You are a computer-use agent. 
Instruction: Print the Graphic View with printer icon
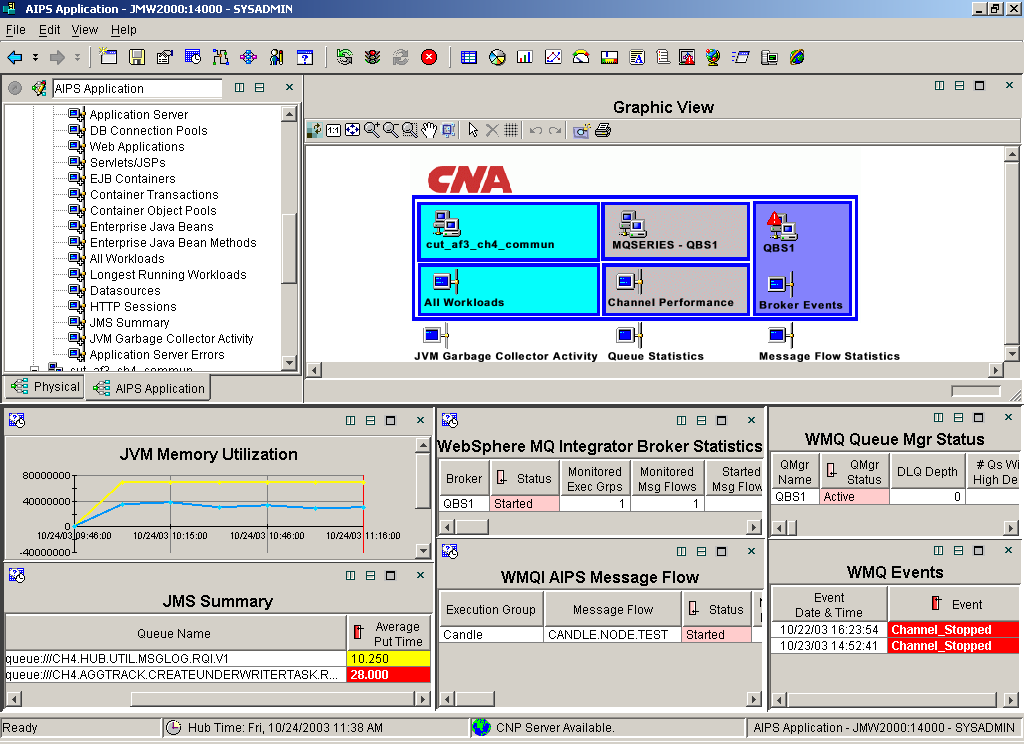(x=603, y=130)
